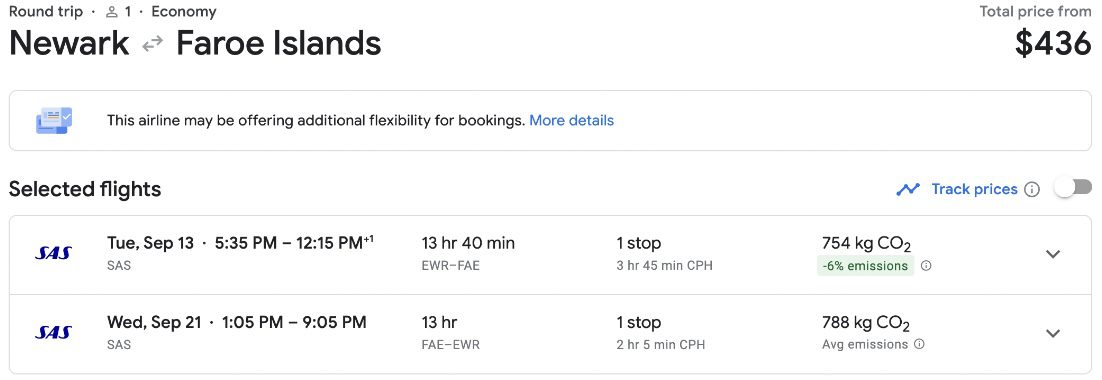Screen dimensions: 1102x380
Task: Click the $436 total price
Action: click(x=1053, y=44)
